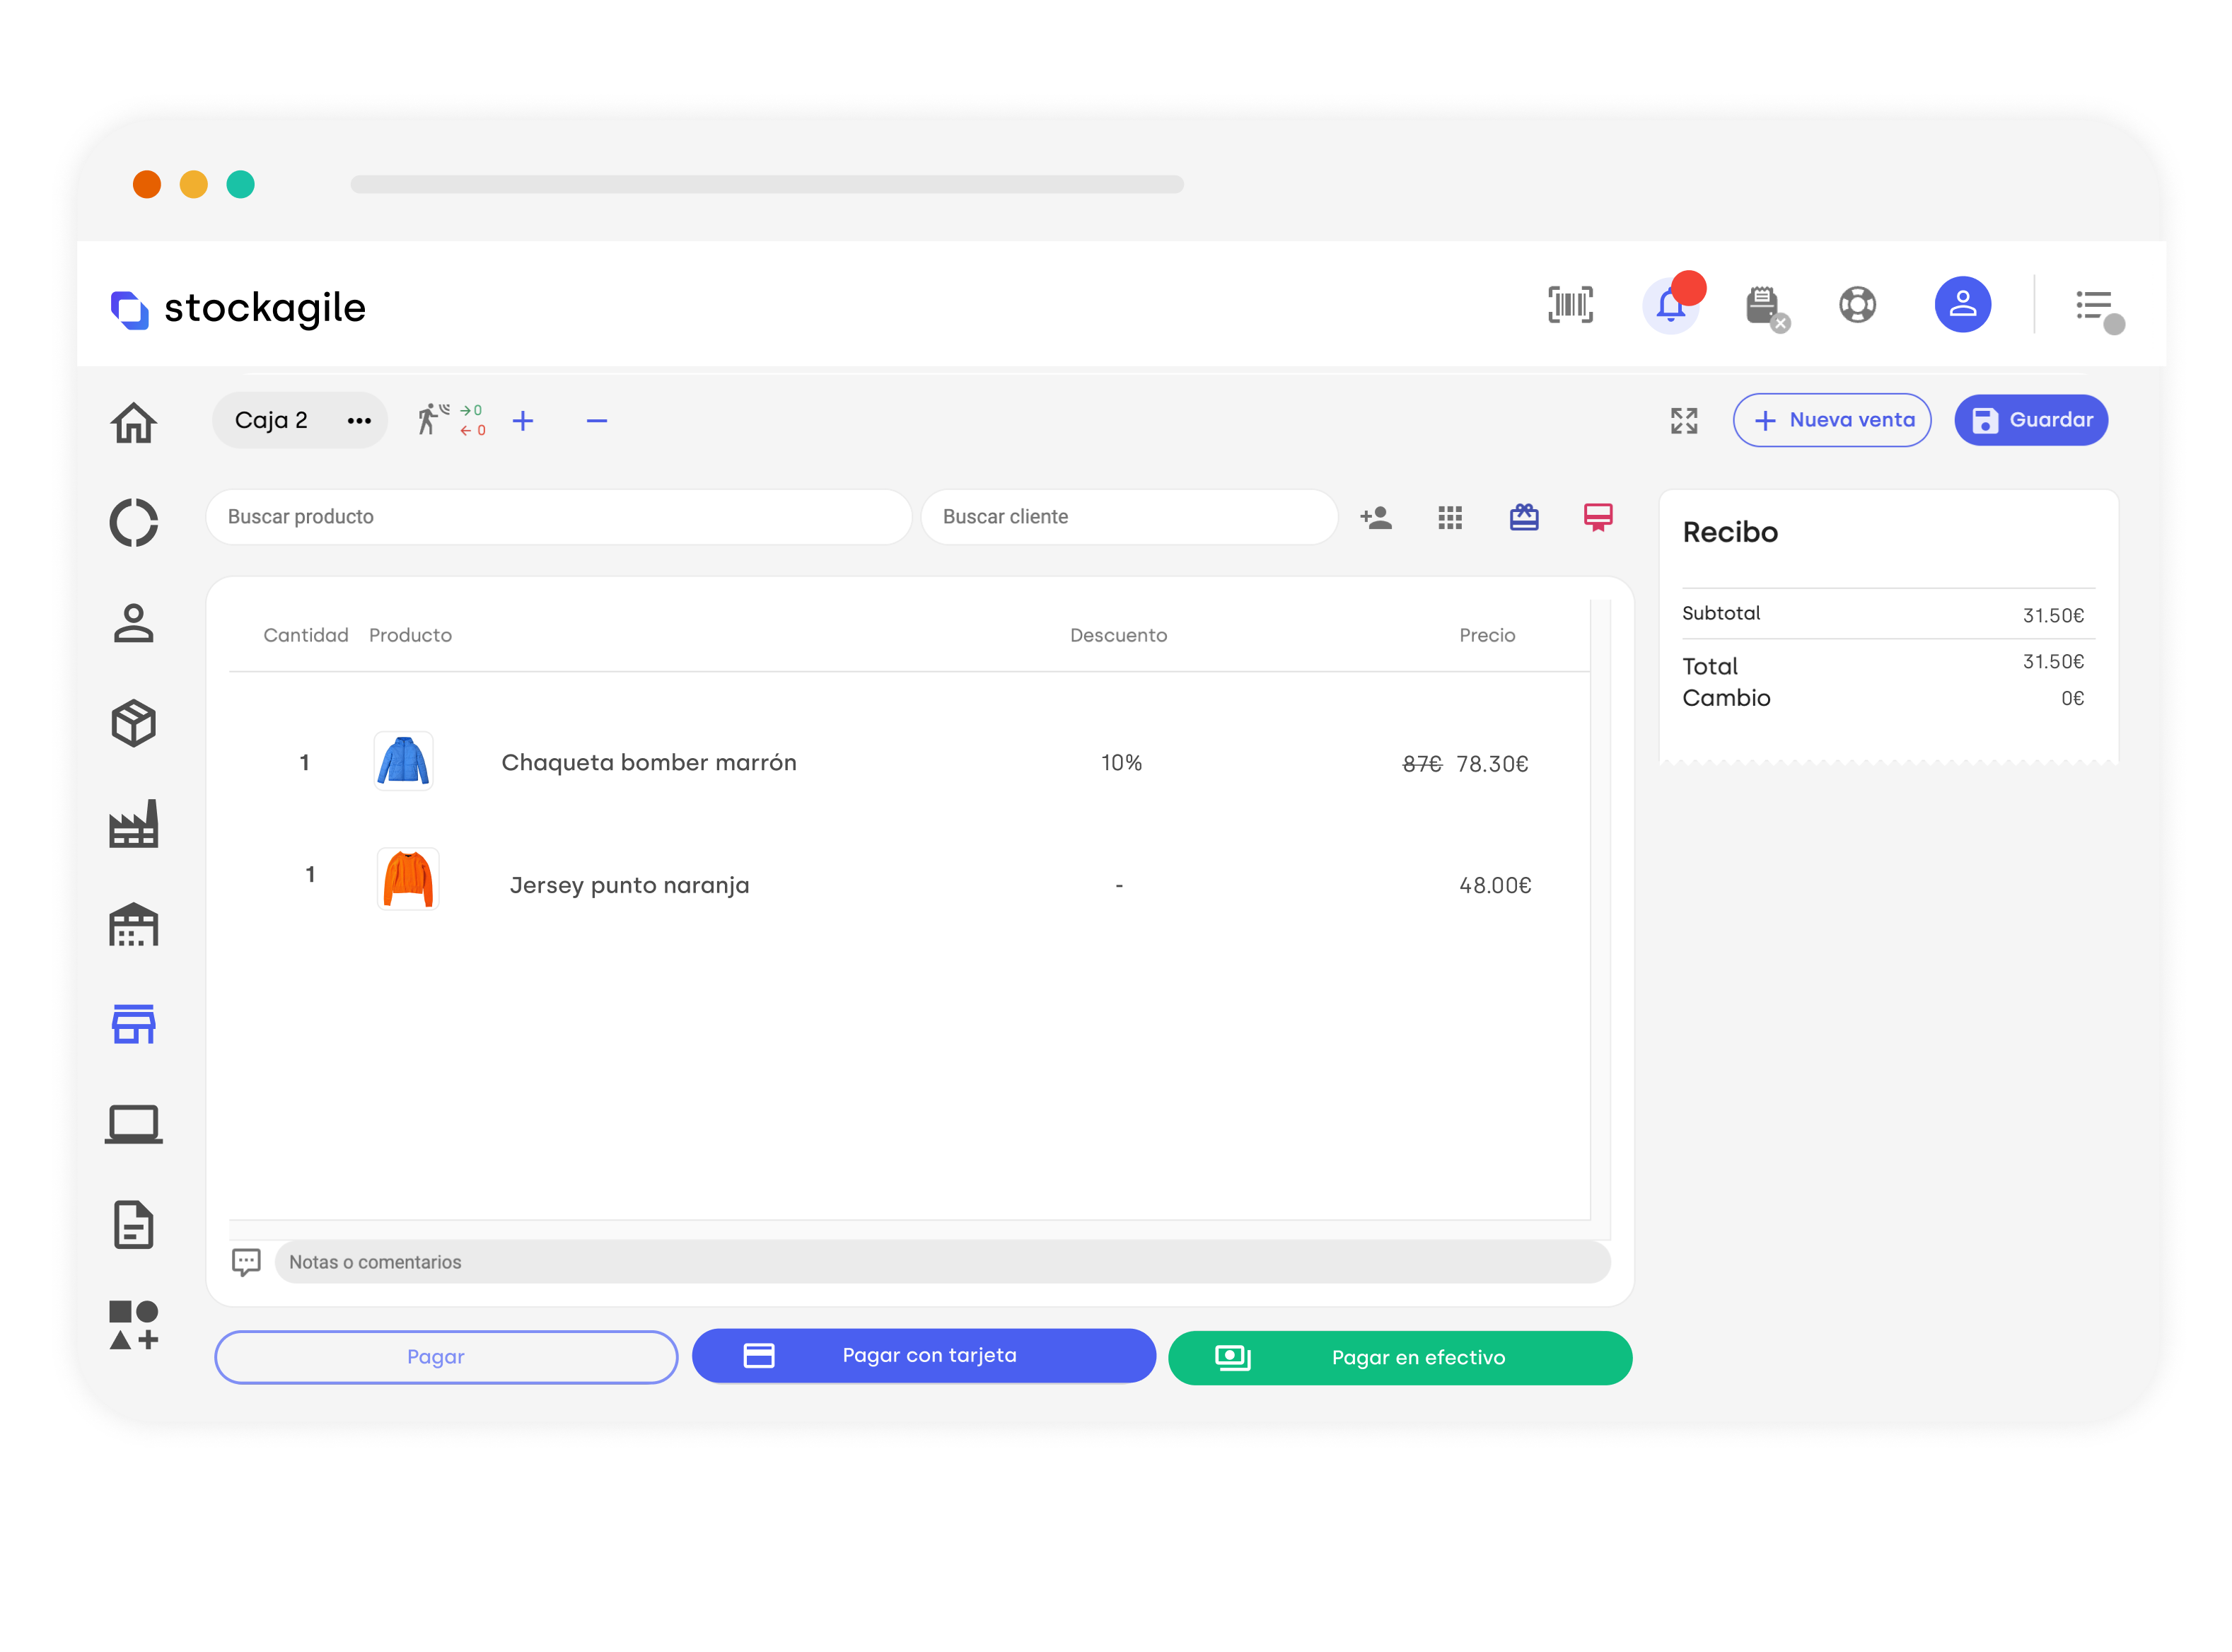Click the Pagar con tarjeta button

925,1356
